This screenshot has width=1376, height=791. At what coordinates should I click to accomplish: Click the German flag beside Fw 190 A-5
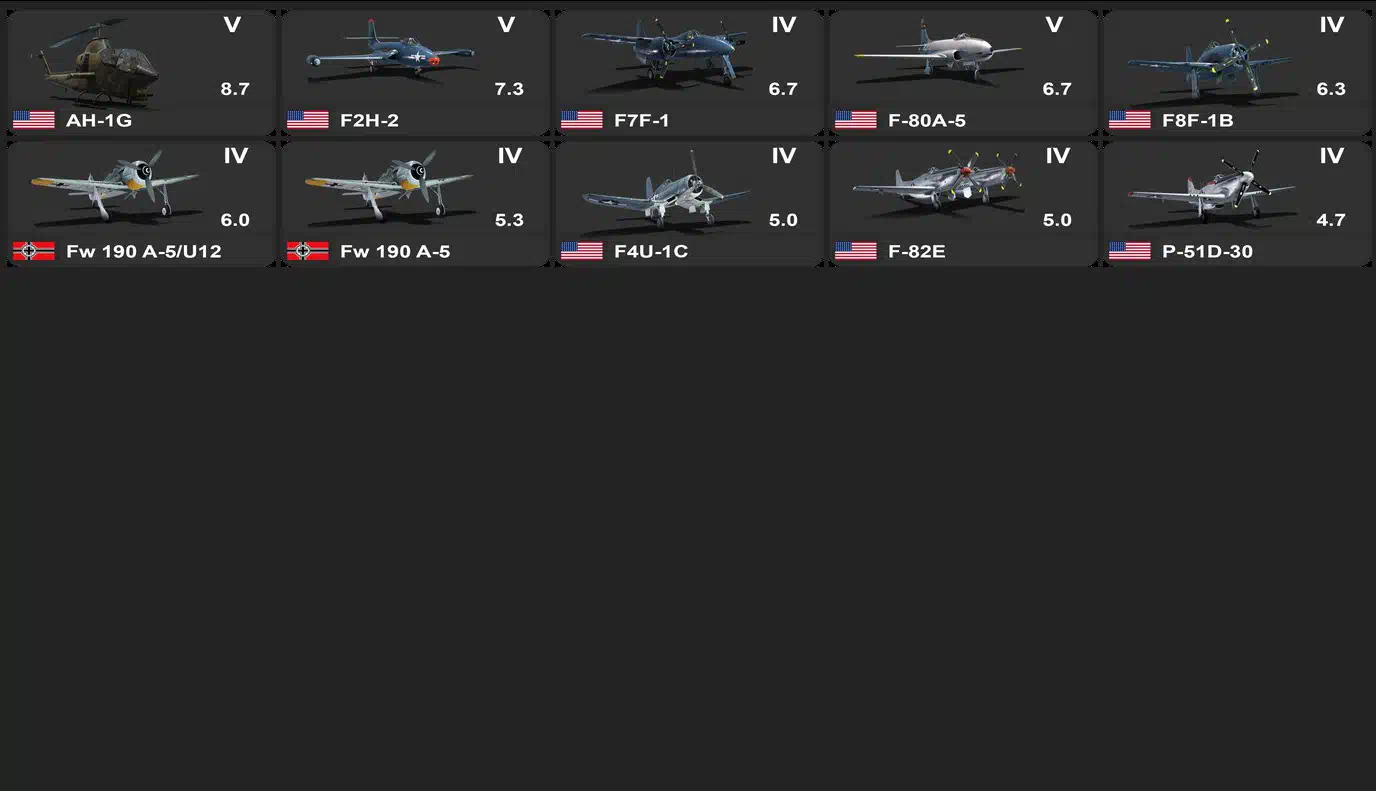click(308, 251)
